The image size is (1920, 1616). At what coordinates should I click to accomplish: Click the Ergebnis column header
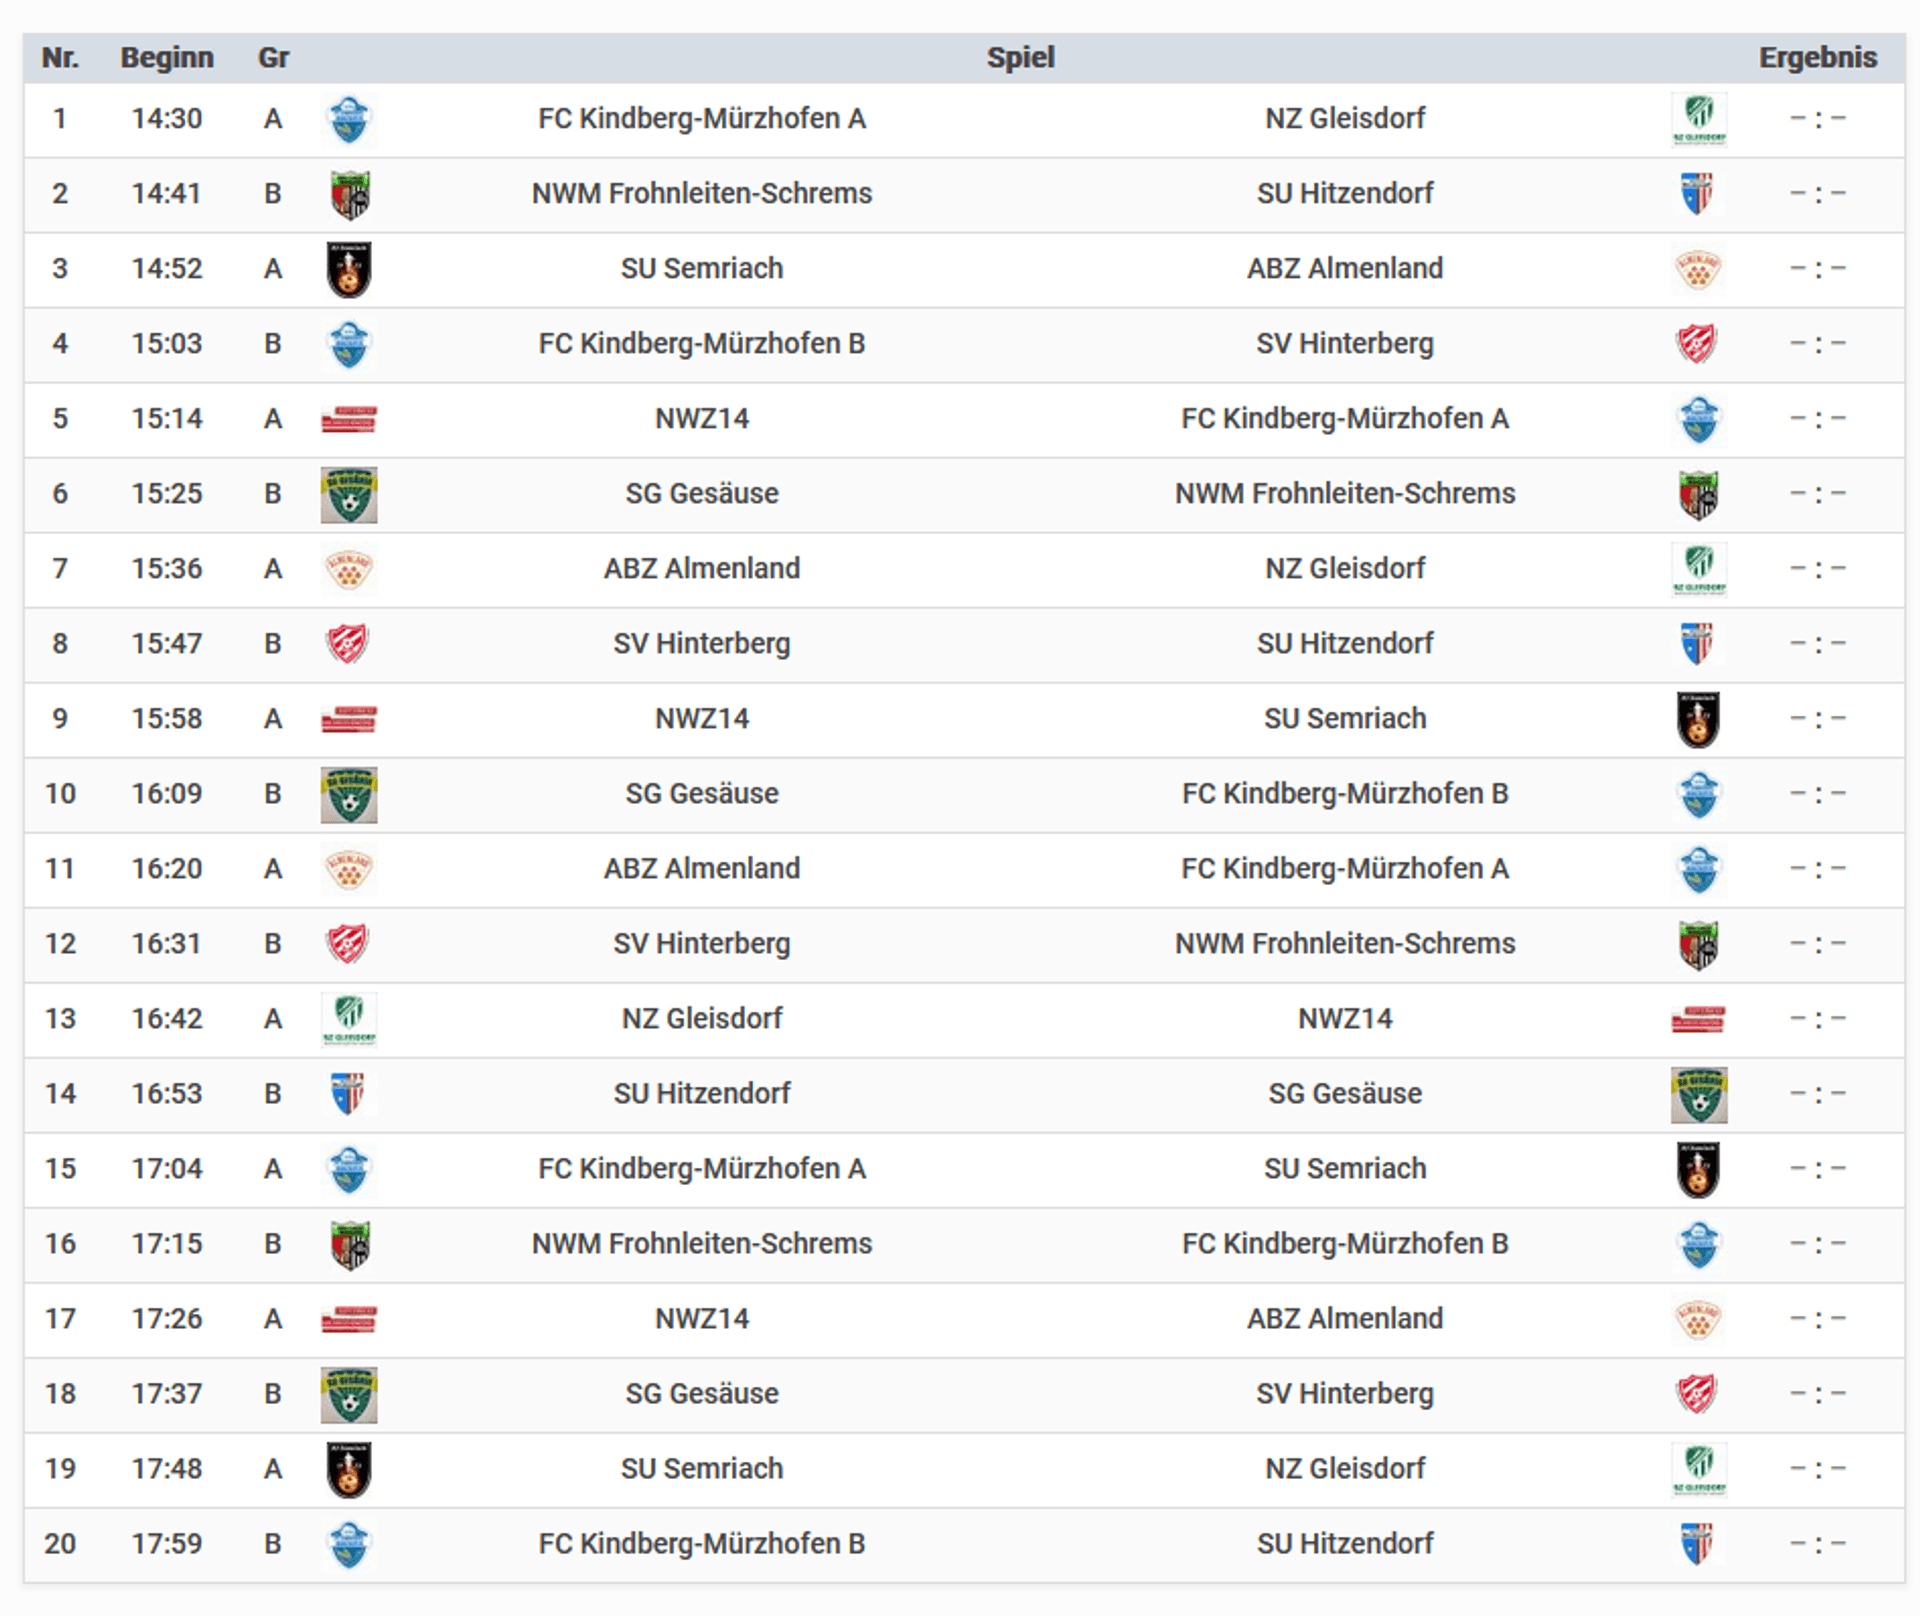pos(1817,58)
